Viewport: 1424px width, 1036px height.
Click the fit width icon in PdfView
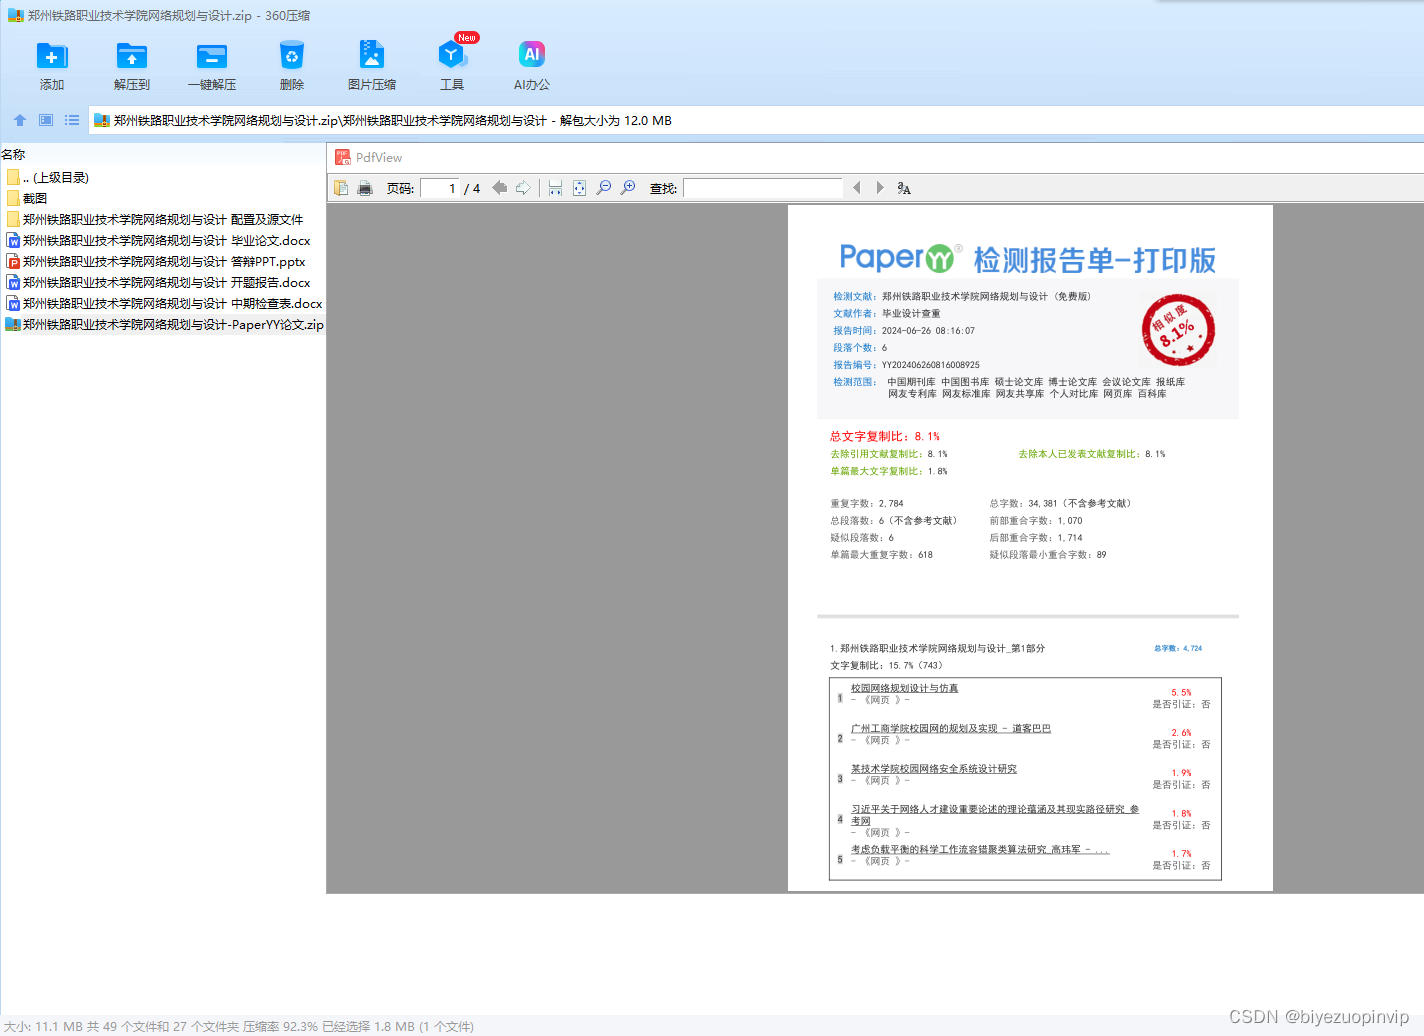tap(555, 188)
